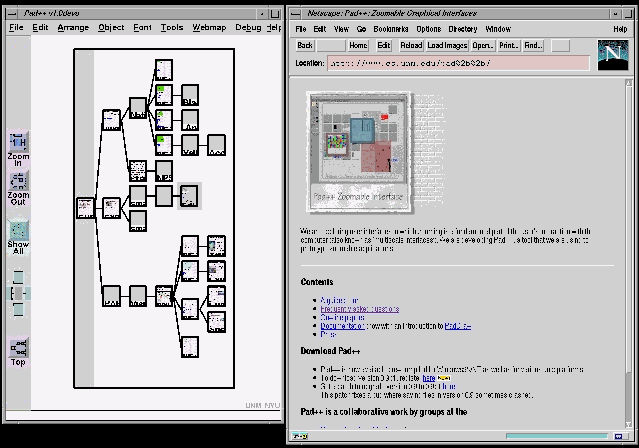
Task: Follow the first link under Contents
Action: [x=339, y=300]
